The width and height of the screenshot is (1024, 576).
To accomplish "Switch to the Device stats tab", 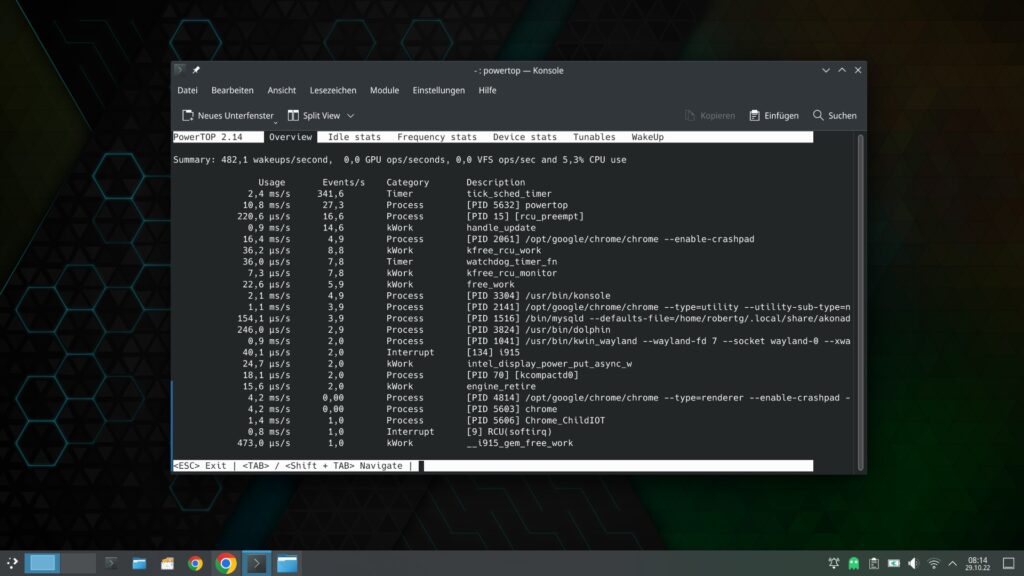I will click(x=525, y=137).
